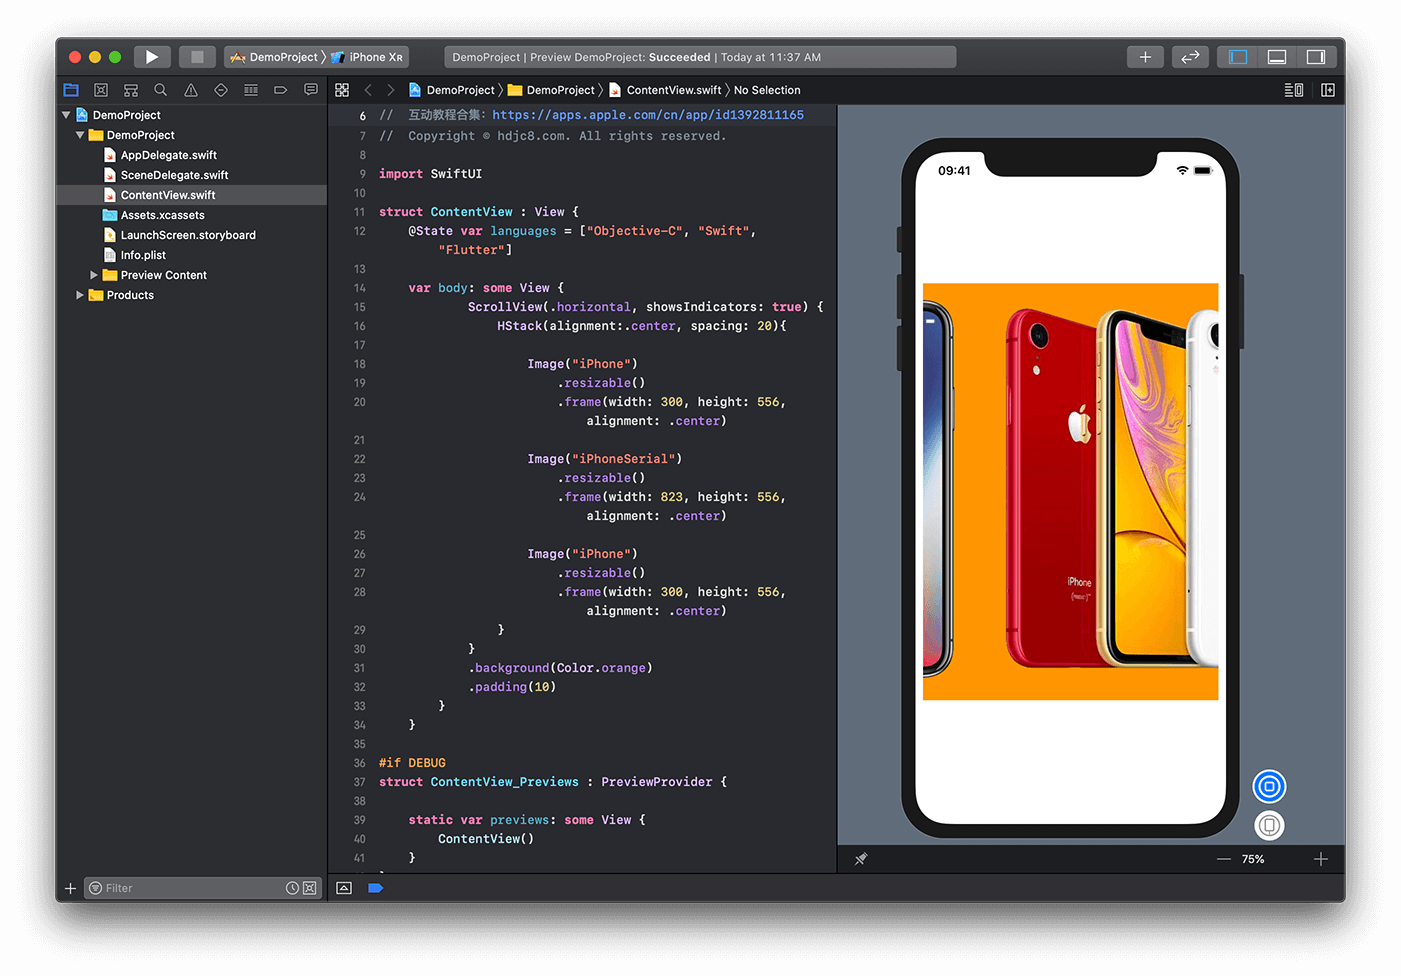
Task: Go forward in editor history
Action: 391,90
